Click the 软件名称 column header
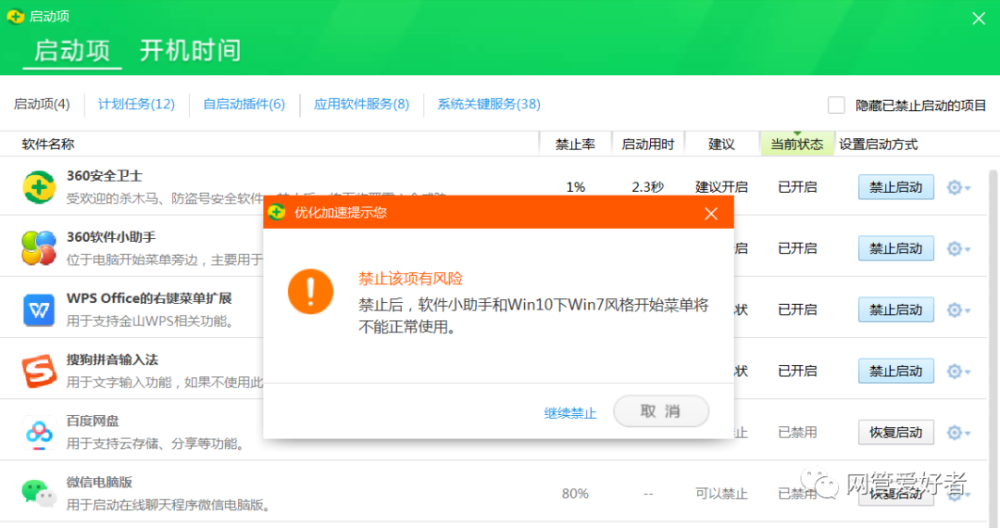This screenshot has width=1000, height=528. coord(48,145)
